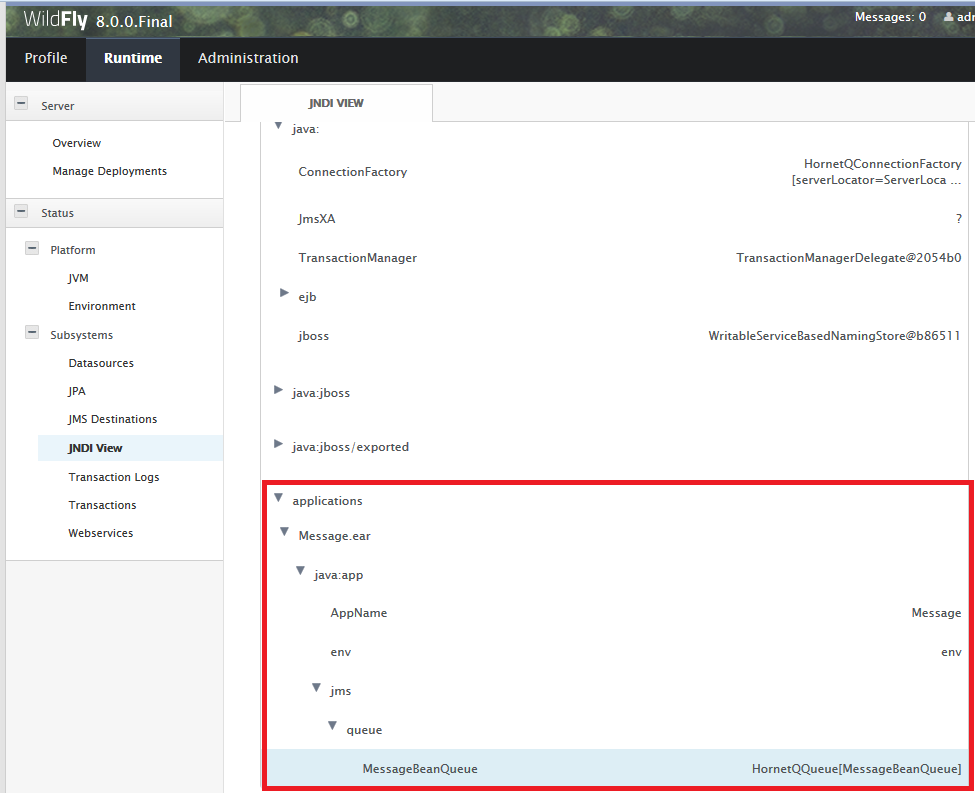
Task: Click the WritableServiceBasedNamingStore@b86511 value
Action: (x=834, y=336)
